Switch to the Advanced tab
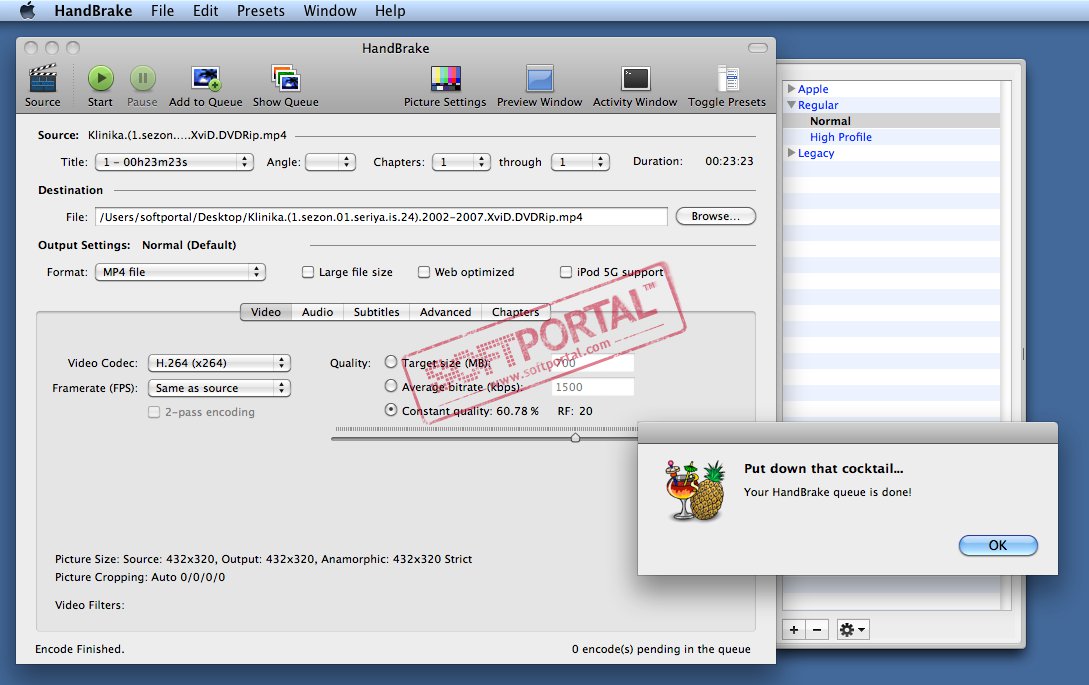Viewport: 1089px width, 685px height. (445, 312)
